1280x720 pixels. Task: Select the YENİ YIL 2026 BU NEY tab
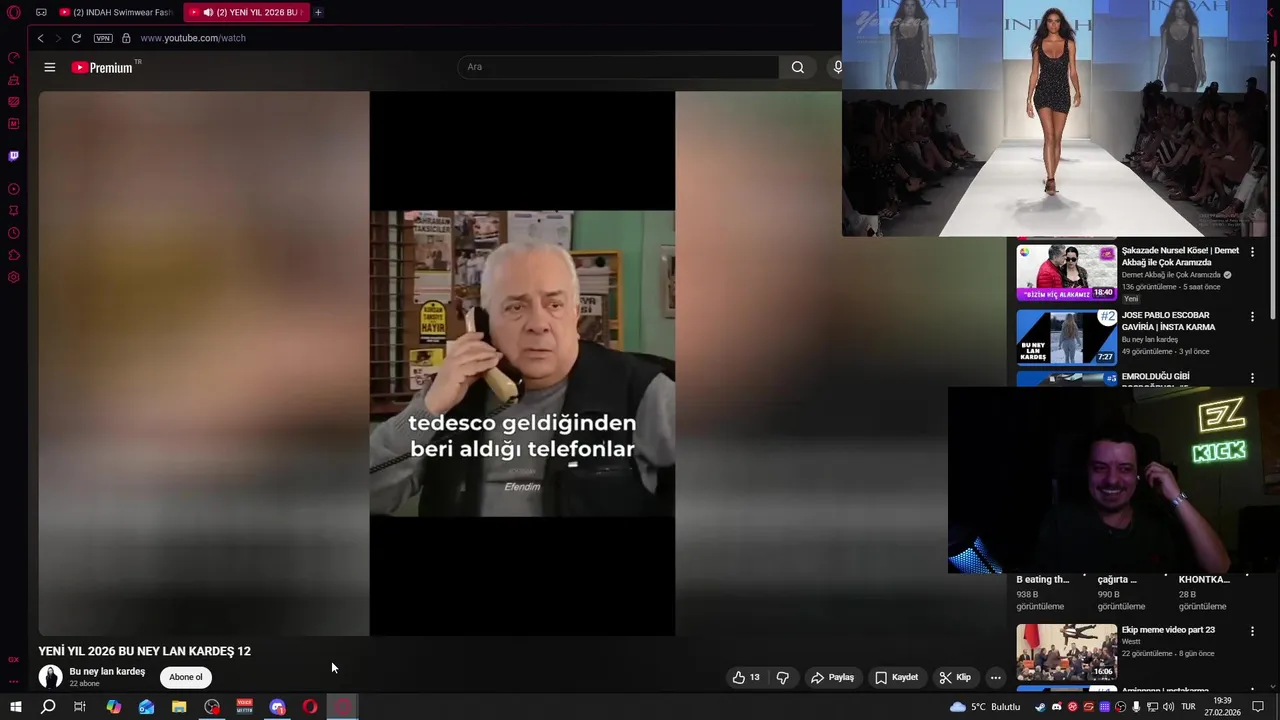pos(246,12)
